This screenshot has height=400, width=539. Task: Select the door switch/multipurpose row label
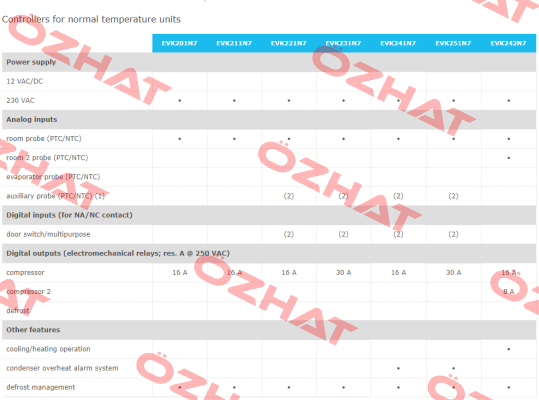(48, 234)
